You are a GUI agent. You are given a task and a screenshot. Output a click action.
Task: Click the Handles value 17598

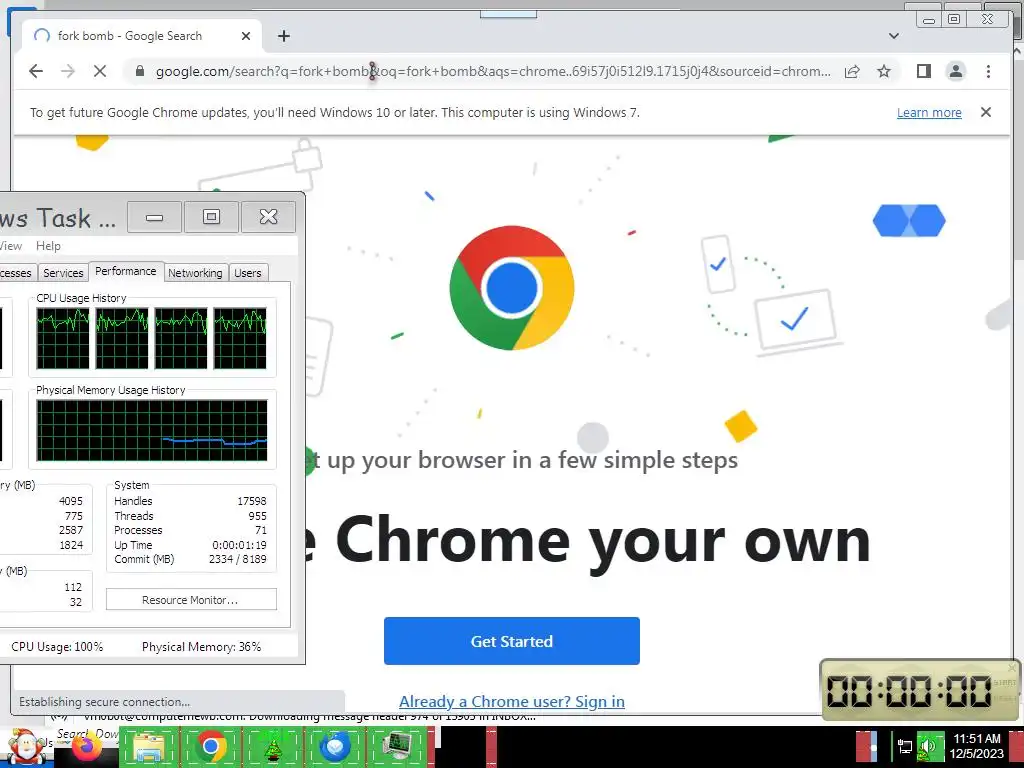tap(251, 501)
